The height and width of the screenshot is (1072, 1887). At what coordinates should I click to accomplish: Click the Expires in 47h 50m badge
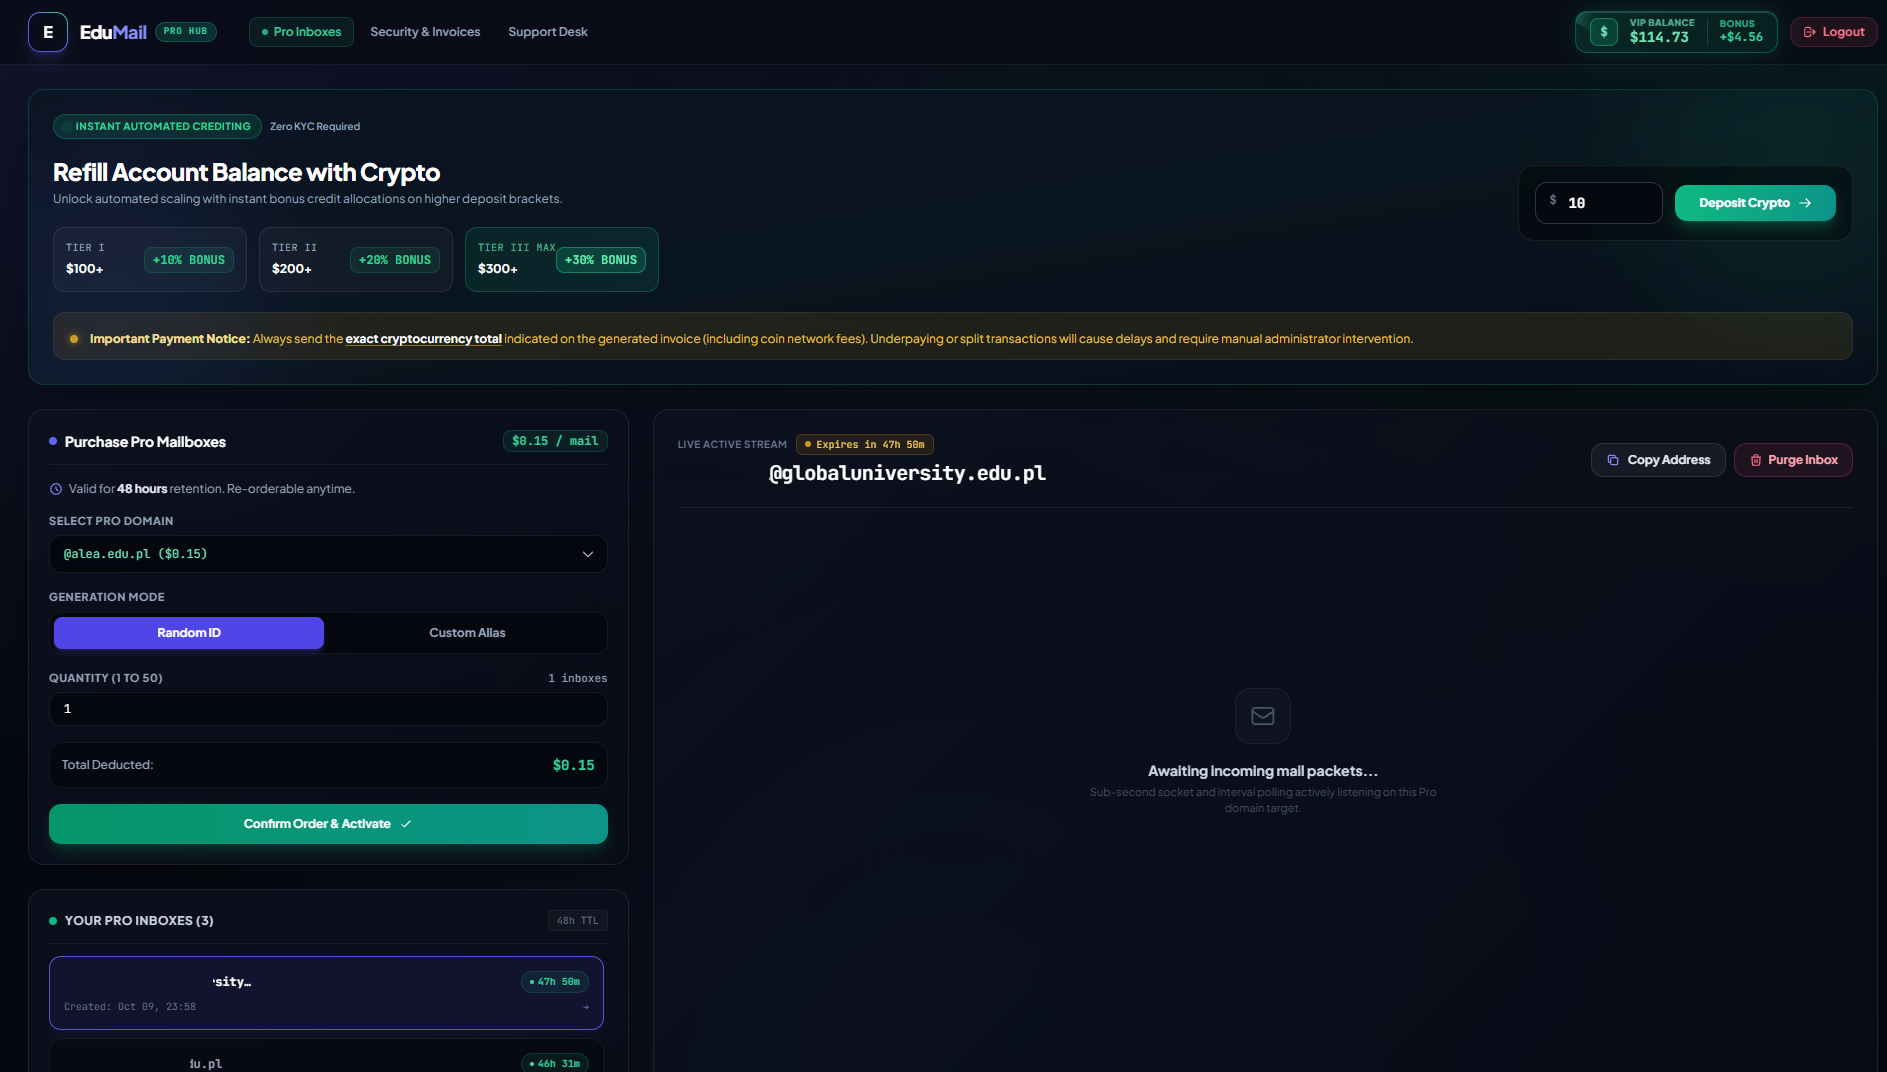point(865,444)
